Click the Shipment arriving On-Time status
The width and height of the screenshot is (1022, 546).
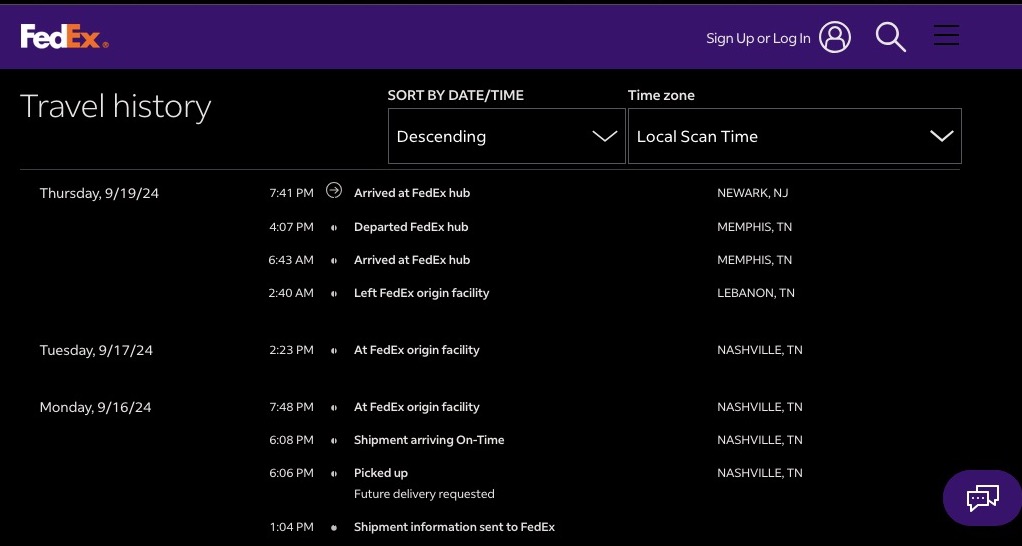pyautogui.click(x=429, y=440)
